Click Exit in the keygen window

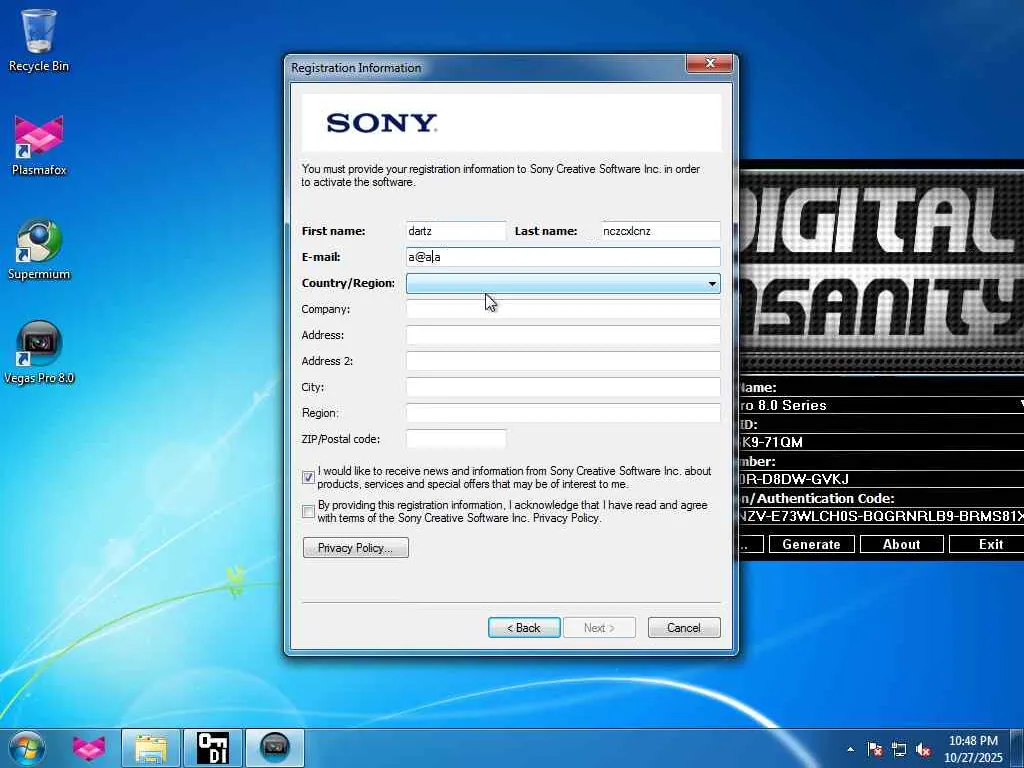coord(989,544)
